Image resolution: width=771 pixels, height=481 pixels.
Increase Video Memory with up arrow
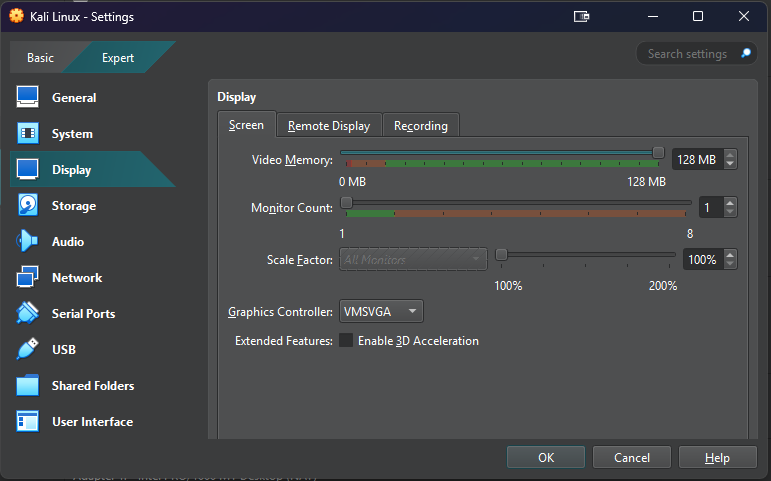tap(730, 154)
